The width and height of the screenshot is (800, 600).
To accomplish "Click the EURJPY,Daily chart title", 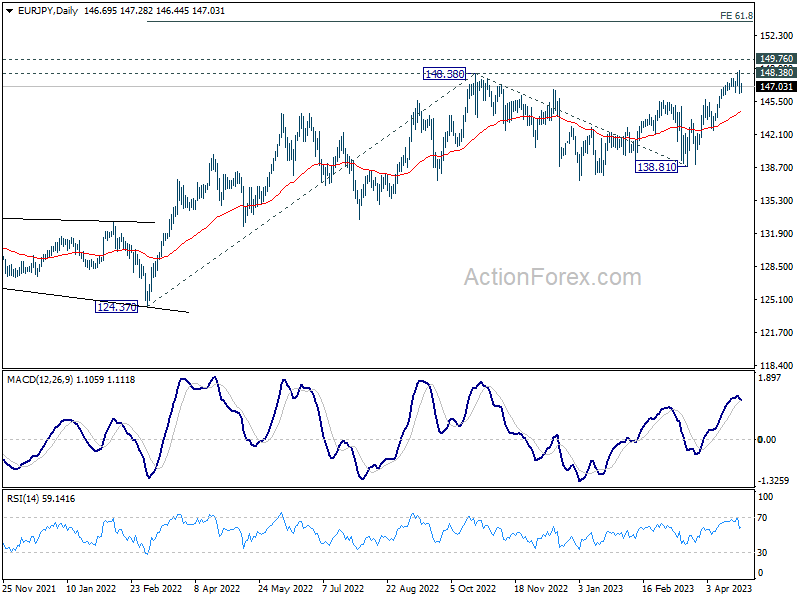I will [48, 11].
